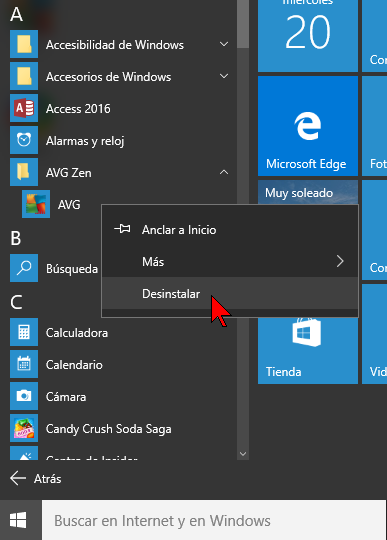Open the Accesibilidad de Windows folder icon
The image size is (387, 540).
click(x=24, y=44)
